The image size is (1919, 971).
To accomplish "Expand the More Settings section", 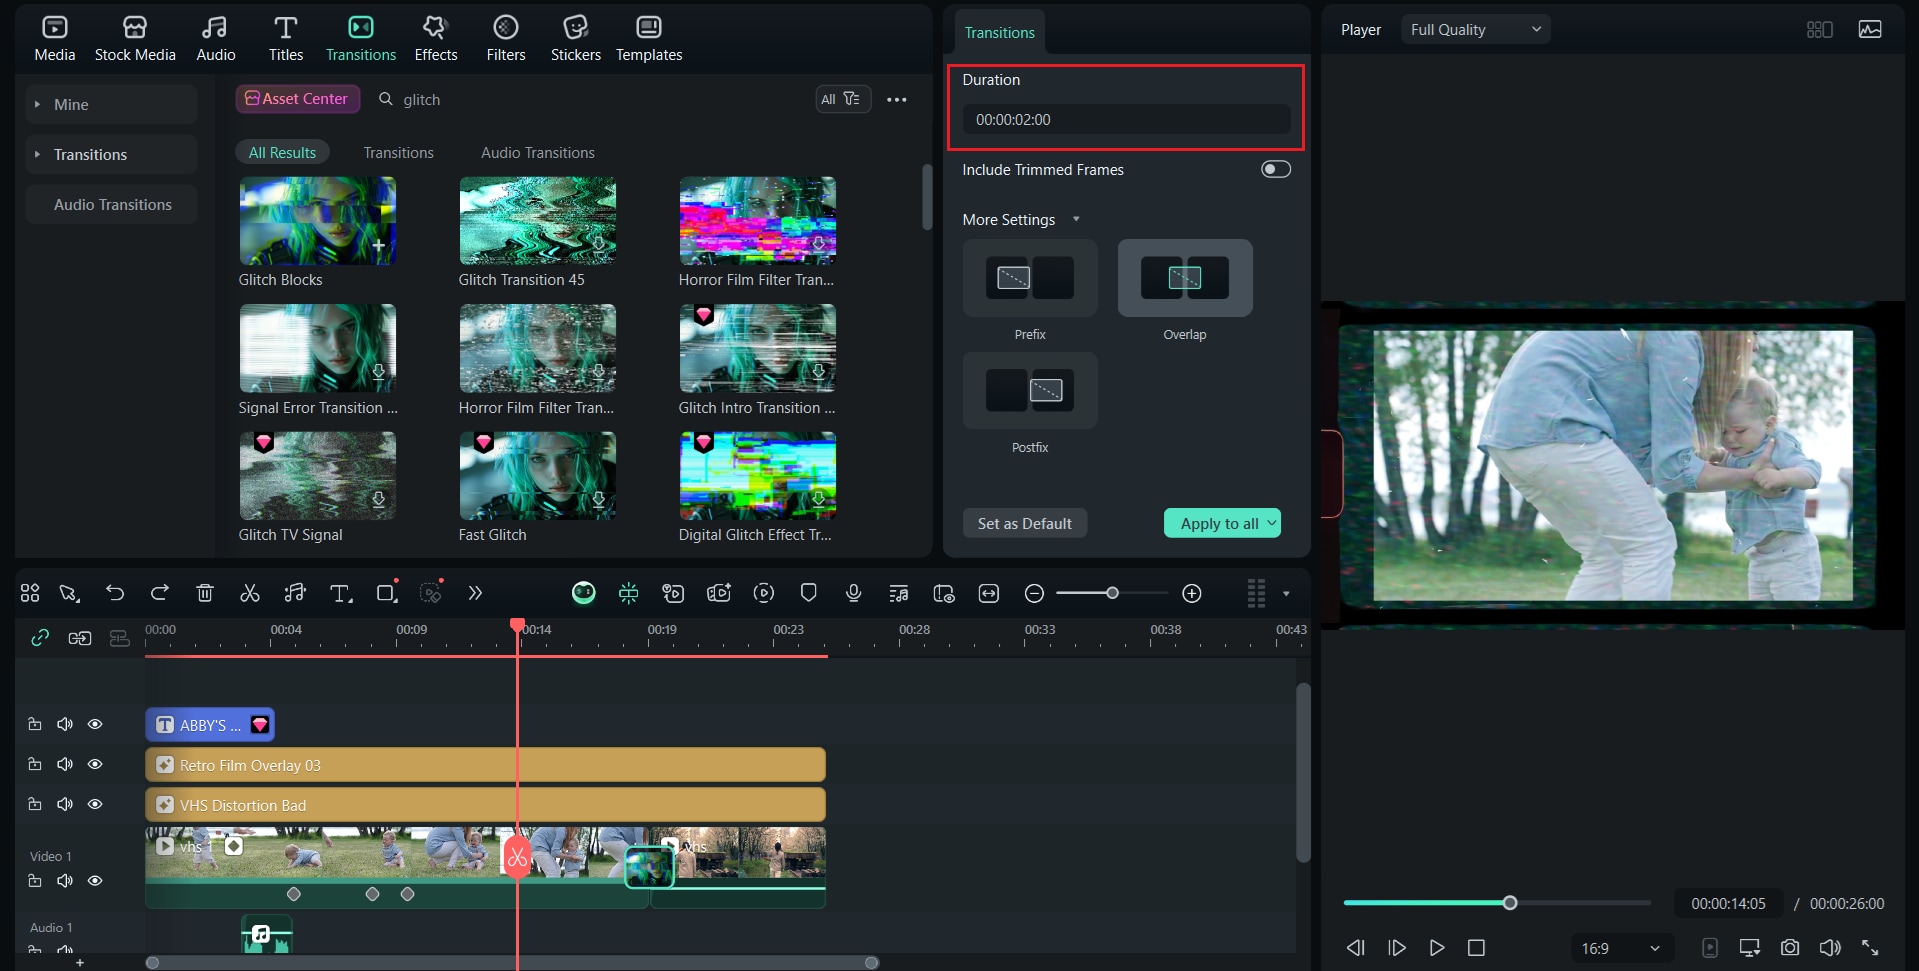I will tap(1075, 219).
